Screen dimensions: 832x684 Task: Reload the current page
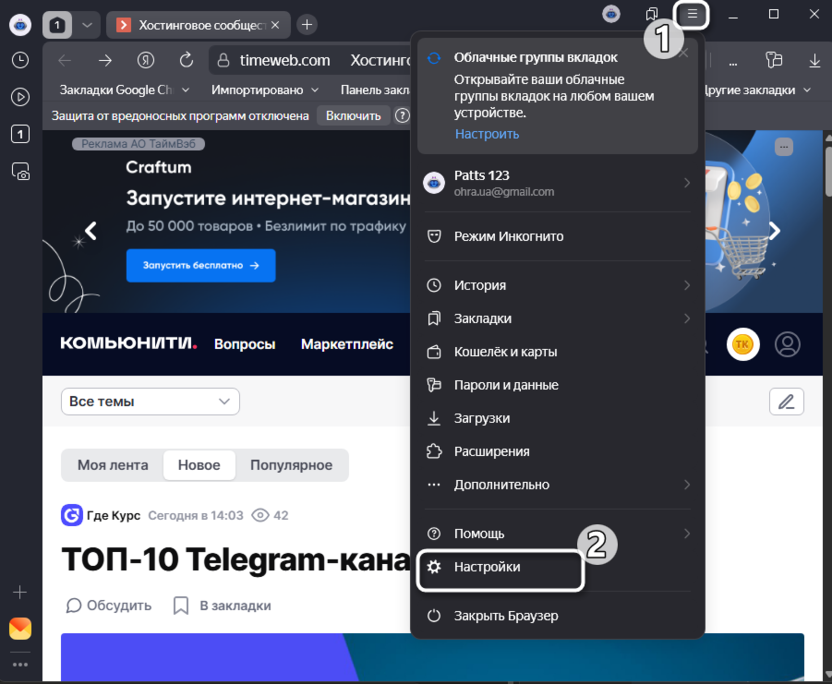186,60
